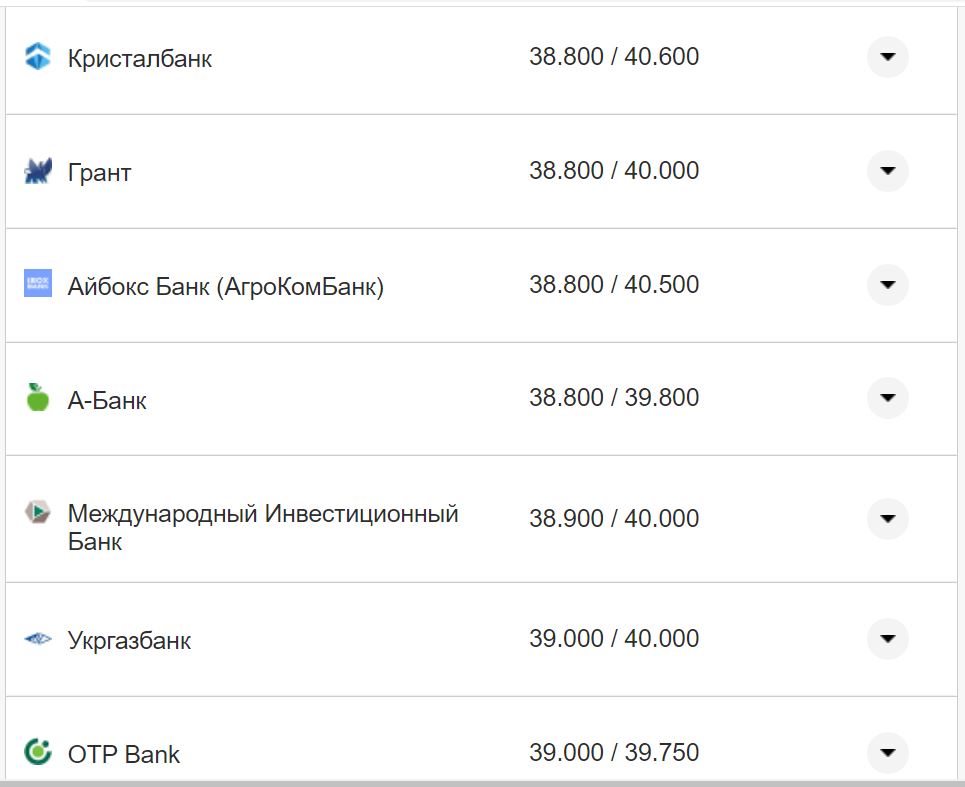Expand the А-Банк row details
The height and width of the screenshot is (787, 965).
pos(887,397)
